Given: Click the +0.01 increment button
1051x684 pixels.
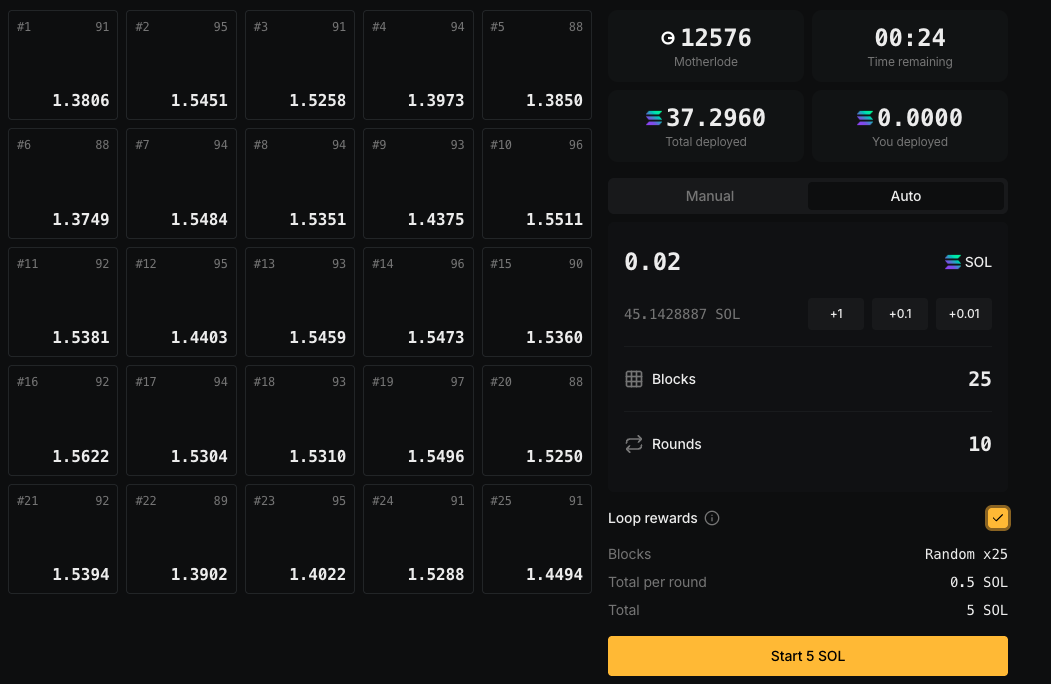Looking at the screenshot, I should (964, 314).
